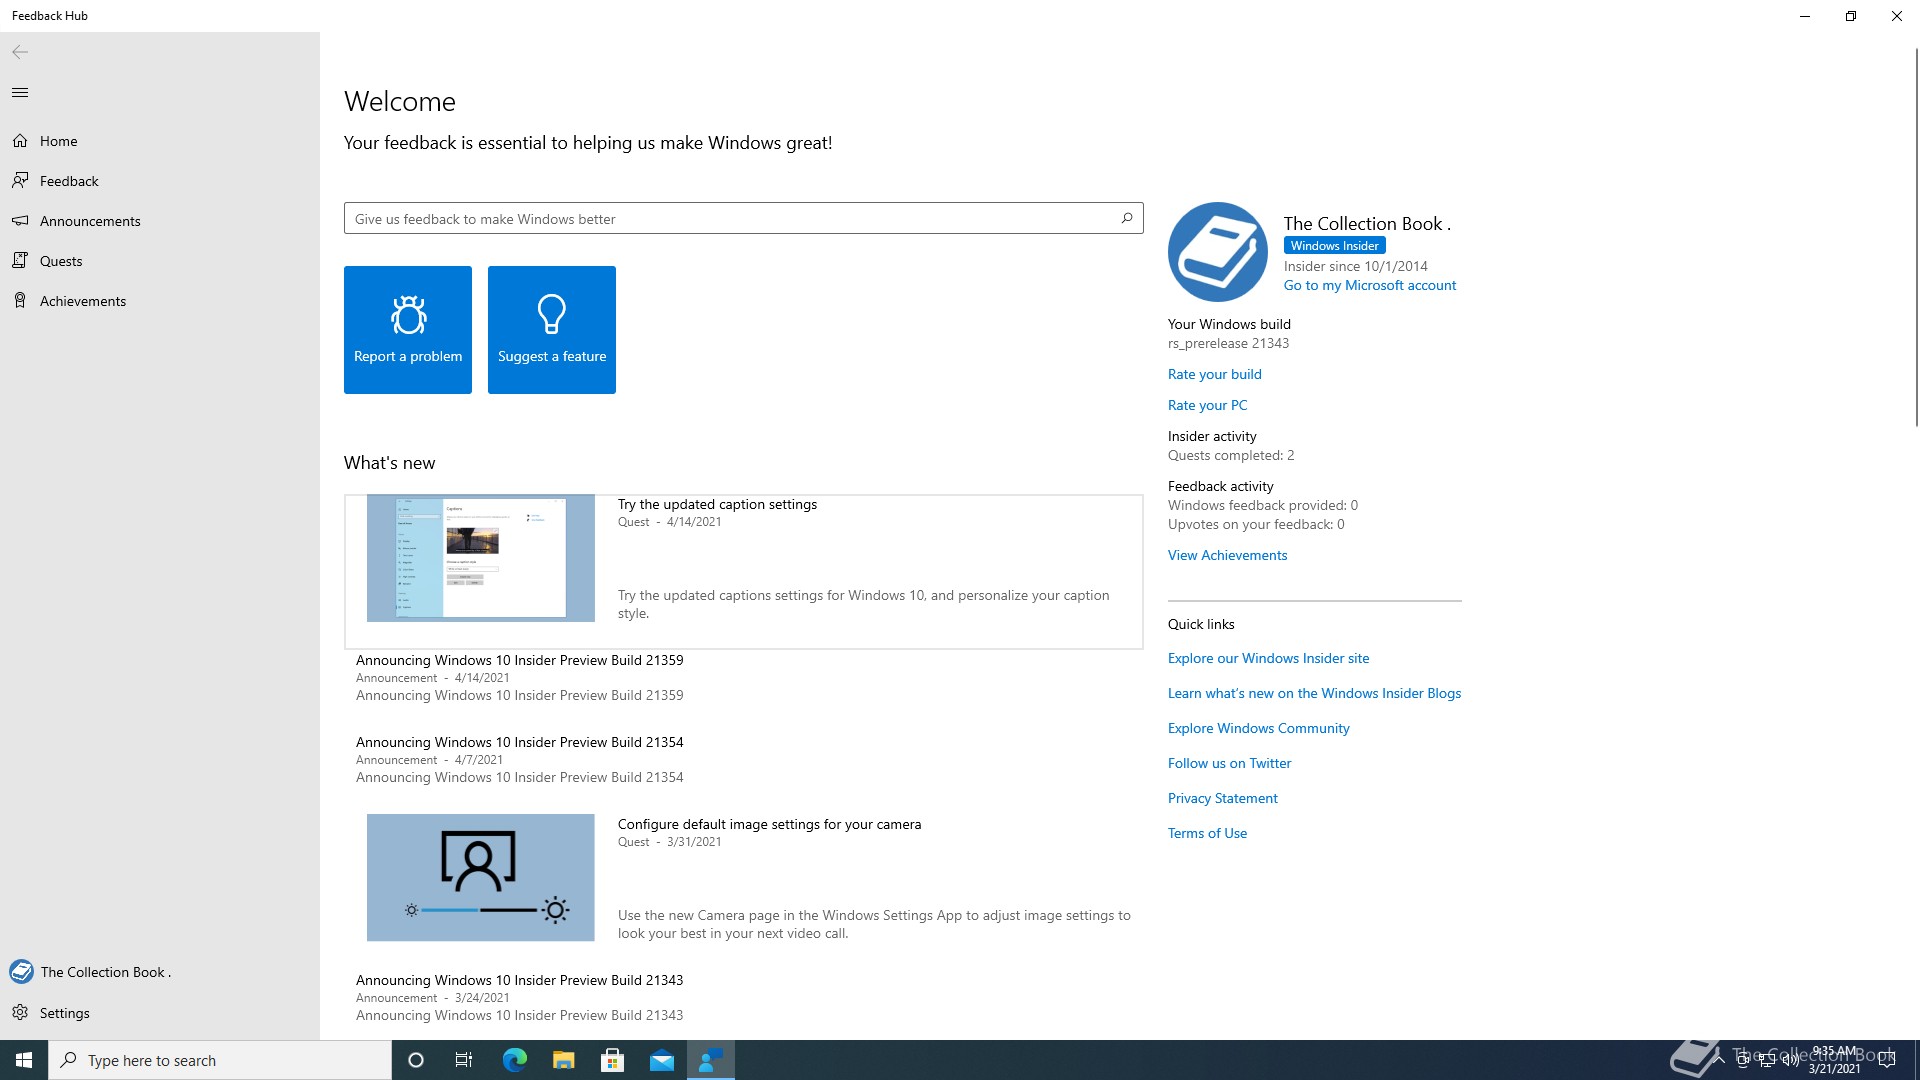Open Home from the sidebar

pyautogui.click(x=58, y=141)
